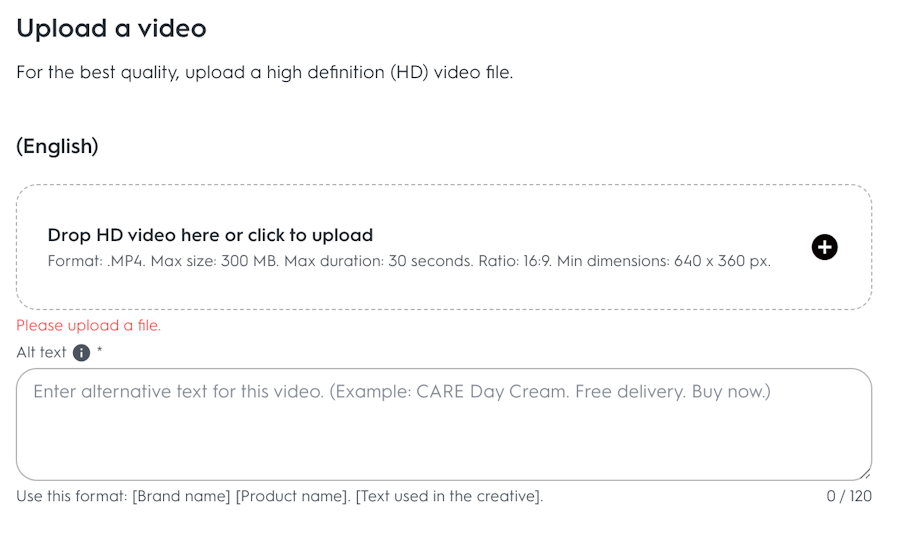This screenshot has height=544, width=900.
Task: Click the textarea resize handle corner
Action: [864, 473]
